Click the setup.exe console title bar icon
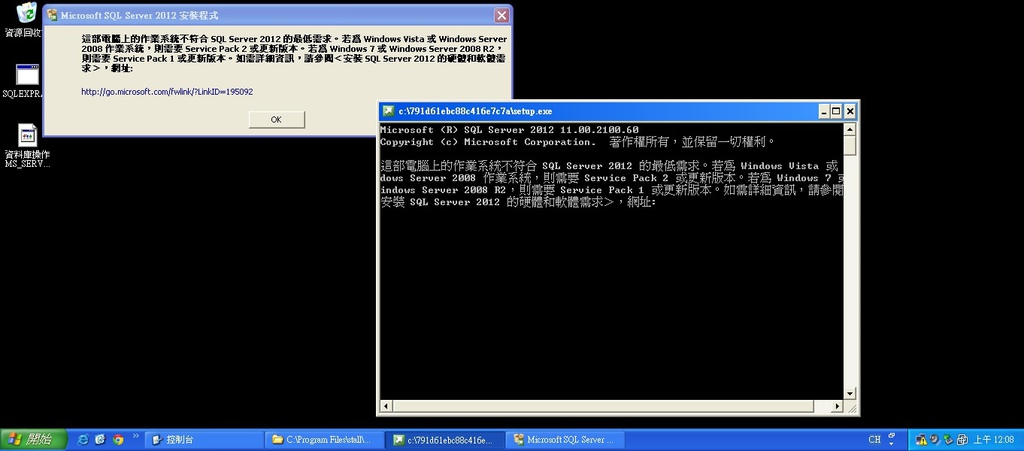This screenshot has width=1024, height=451. click(389, 111)
